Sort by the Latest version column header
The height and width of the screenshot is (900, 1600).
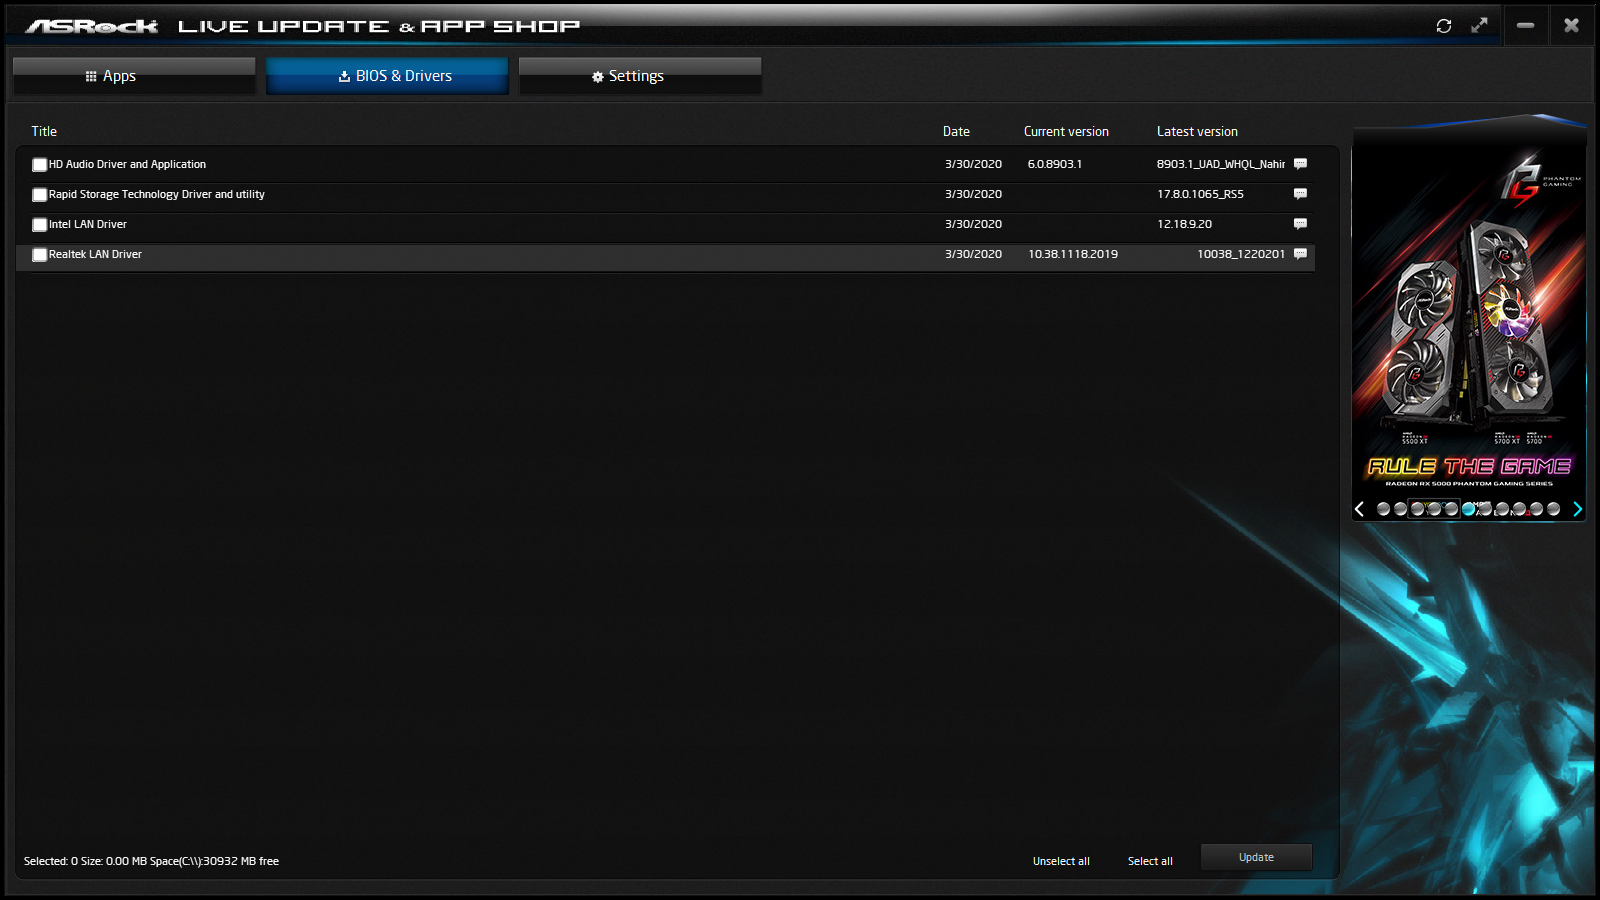coord(1197,131)
